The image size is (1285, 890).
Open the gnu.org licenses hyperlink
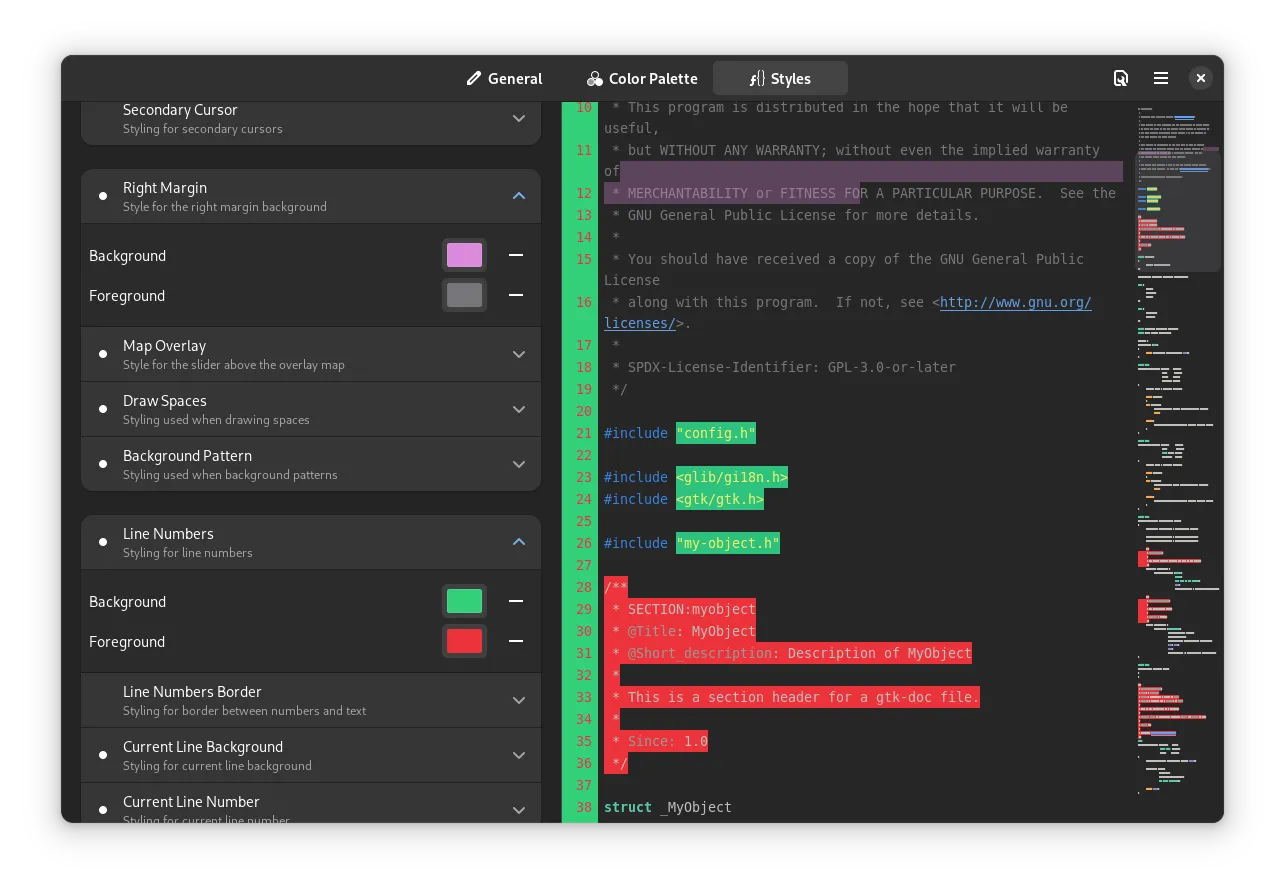[x=1015, y=302]
